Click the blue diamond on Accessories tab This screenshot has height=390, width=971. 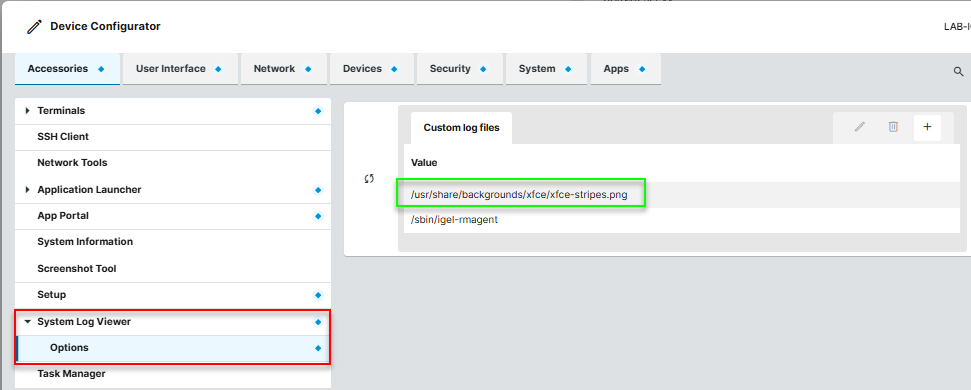101,69
